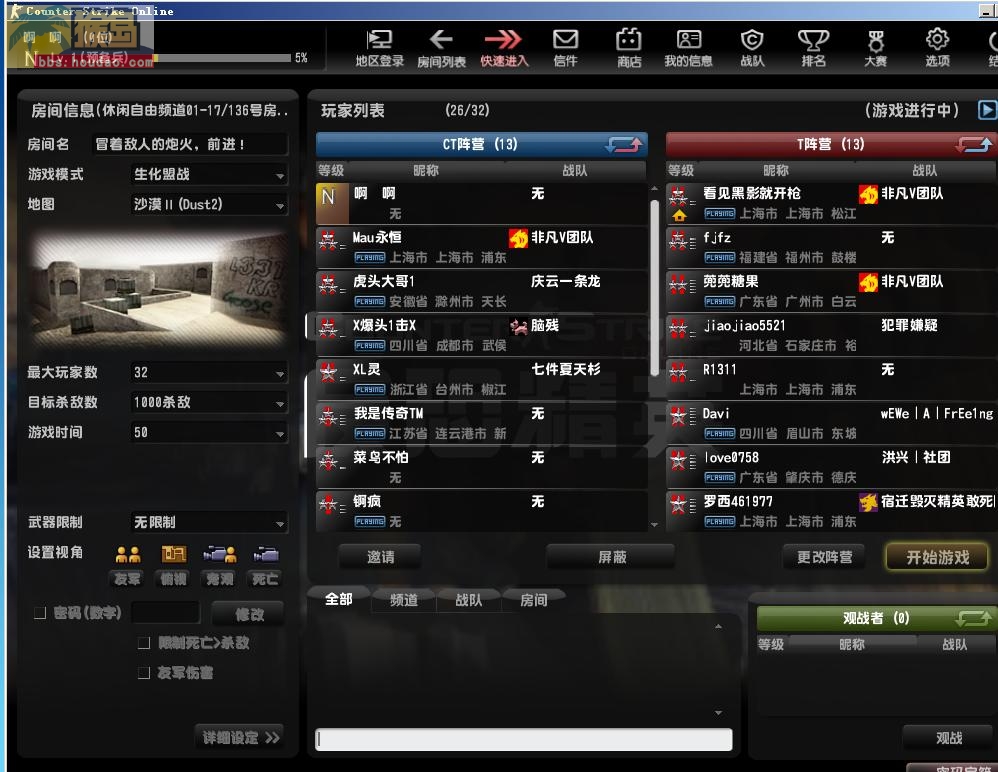998x772 pixels.
Task: Open the 商店 shop
Action: [x=629, y=48]
